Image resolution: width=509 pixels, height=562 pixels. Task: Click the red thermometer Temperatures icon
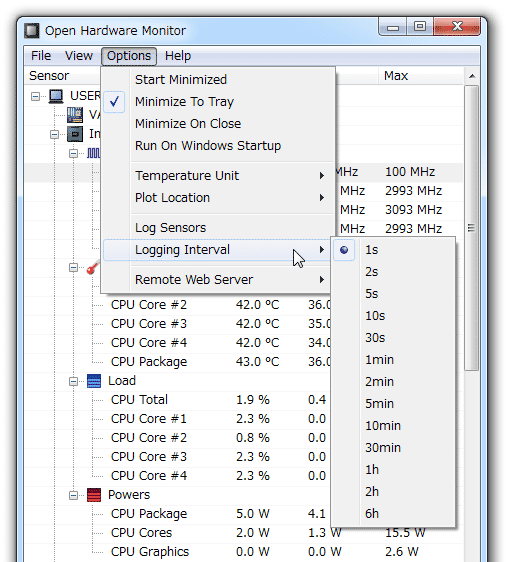coord(93,267)
